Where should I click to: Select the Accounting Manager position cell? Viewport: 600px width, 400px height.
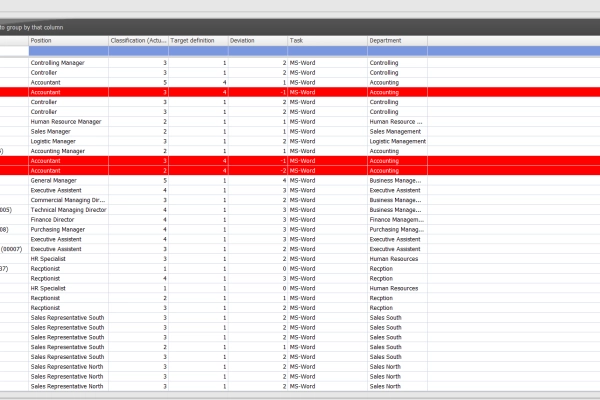(68, 151)
